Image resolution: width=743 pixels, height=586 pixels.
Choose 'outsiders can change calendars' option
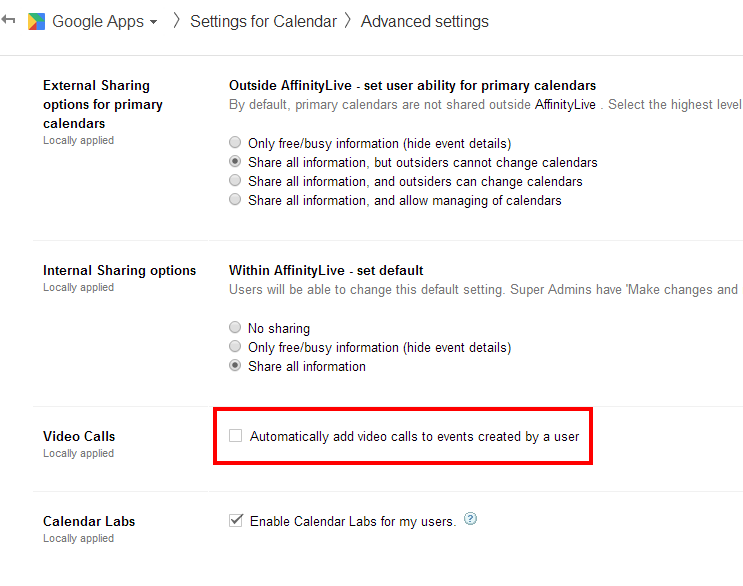click(x=235, y=181)
